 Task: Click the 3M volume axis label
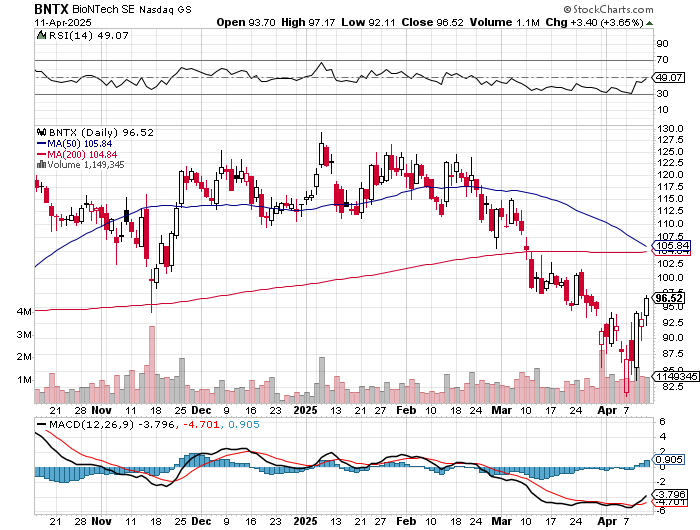pyautogui.click(x=24, y=335)
